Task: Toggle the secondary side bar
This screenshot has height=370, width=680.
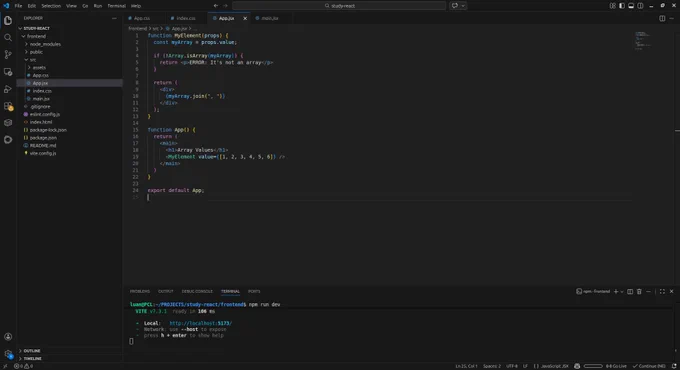Action: 641,6
